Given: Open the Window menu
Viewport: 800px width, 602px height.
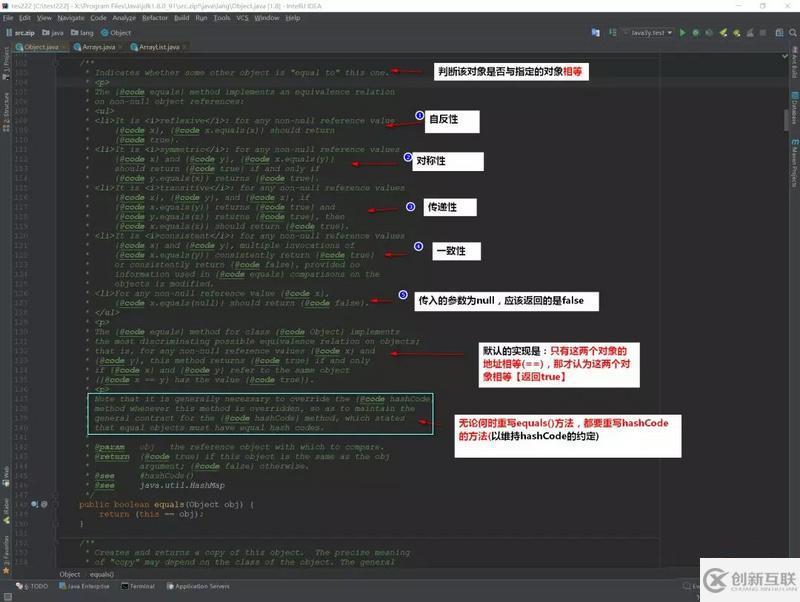Looking at the screenshot, I should point(267,18).
